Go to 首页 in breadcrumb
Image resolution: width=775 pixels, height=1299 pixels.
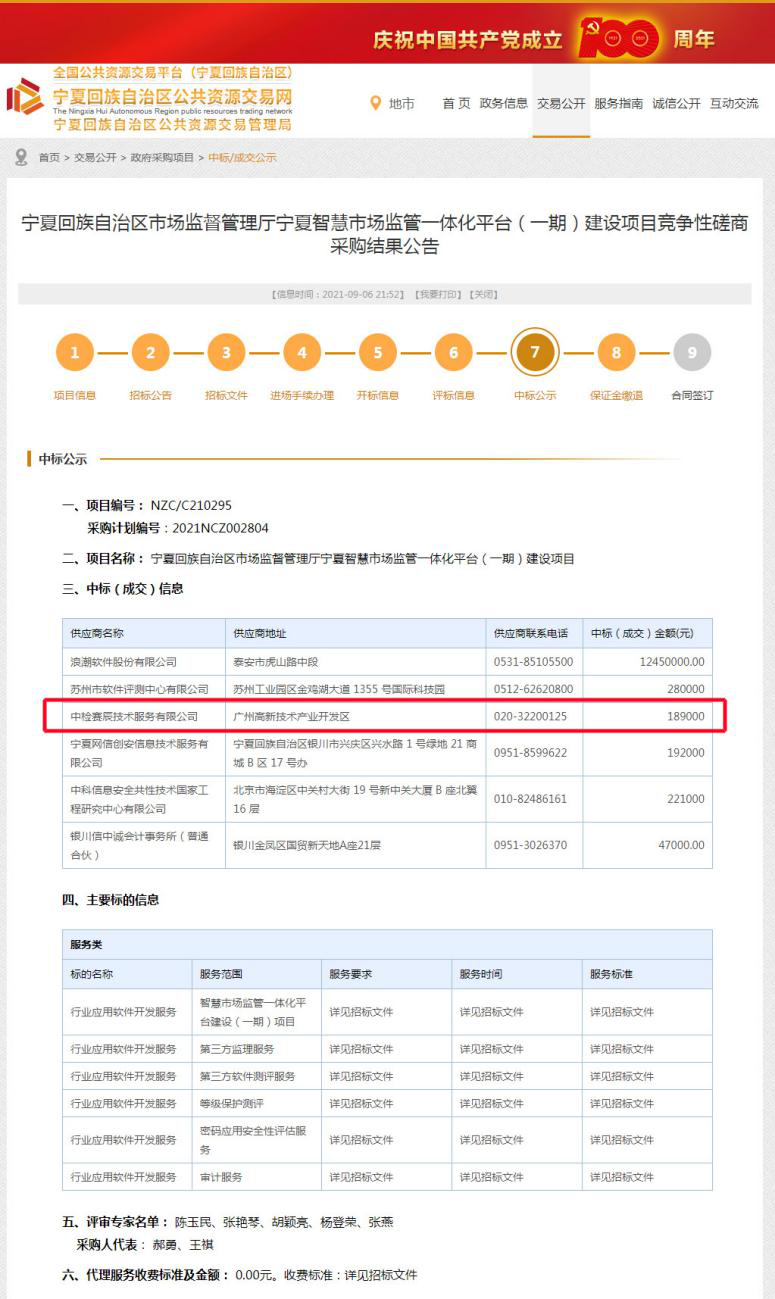(x=49, y=158)
